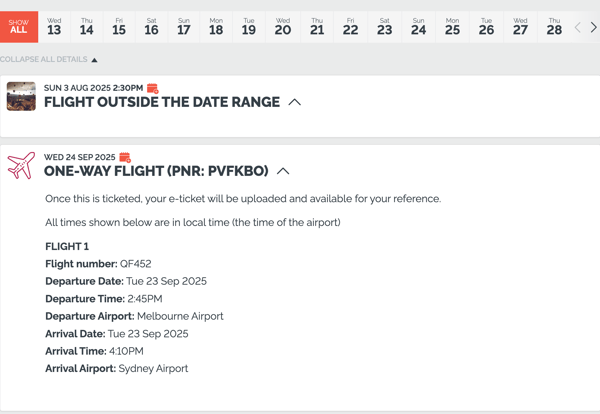This screenshot has height=414, width=600.
Task: Go to previous dates with left arrow
Action: click(577, 28)
